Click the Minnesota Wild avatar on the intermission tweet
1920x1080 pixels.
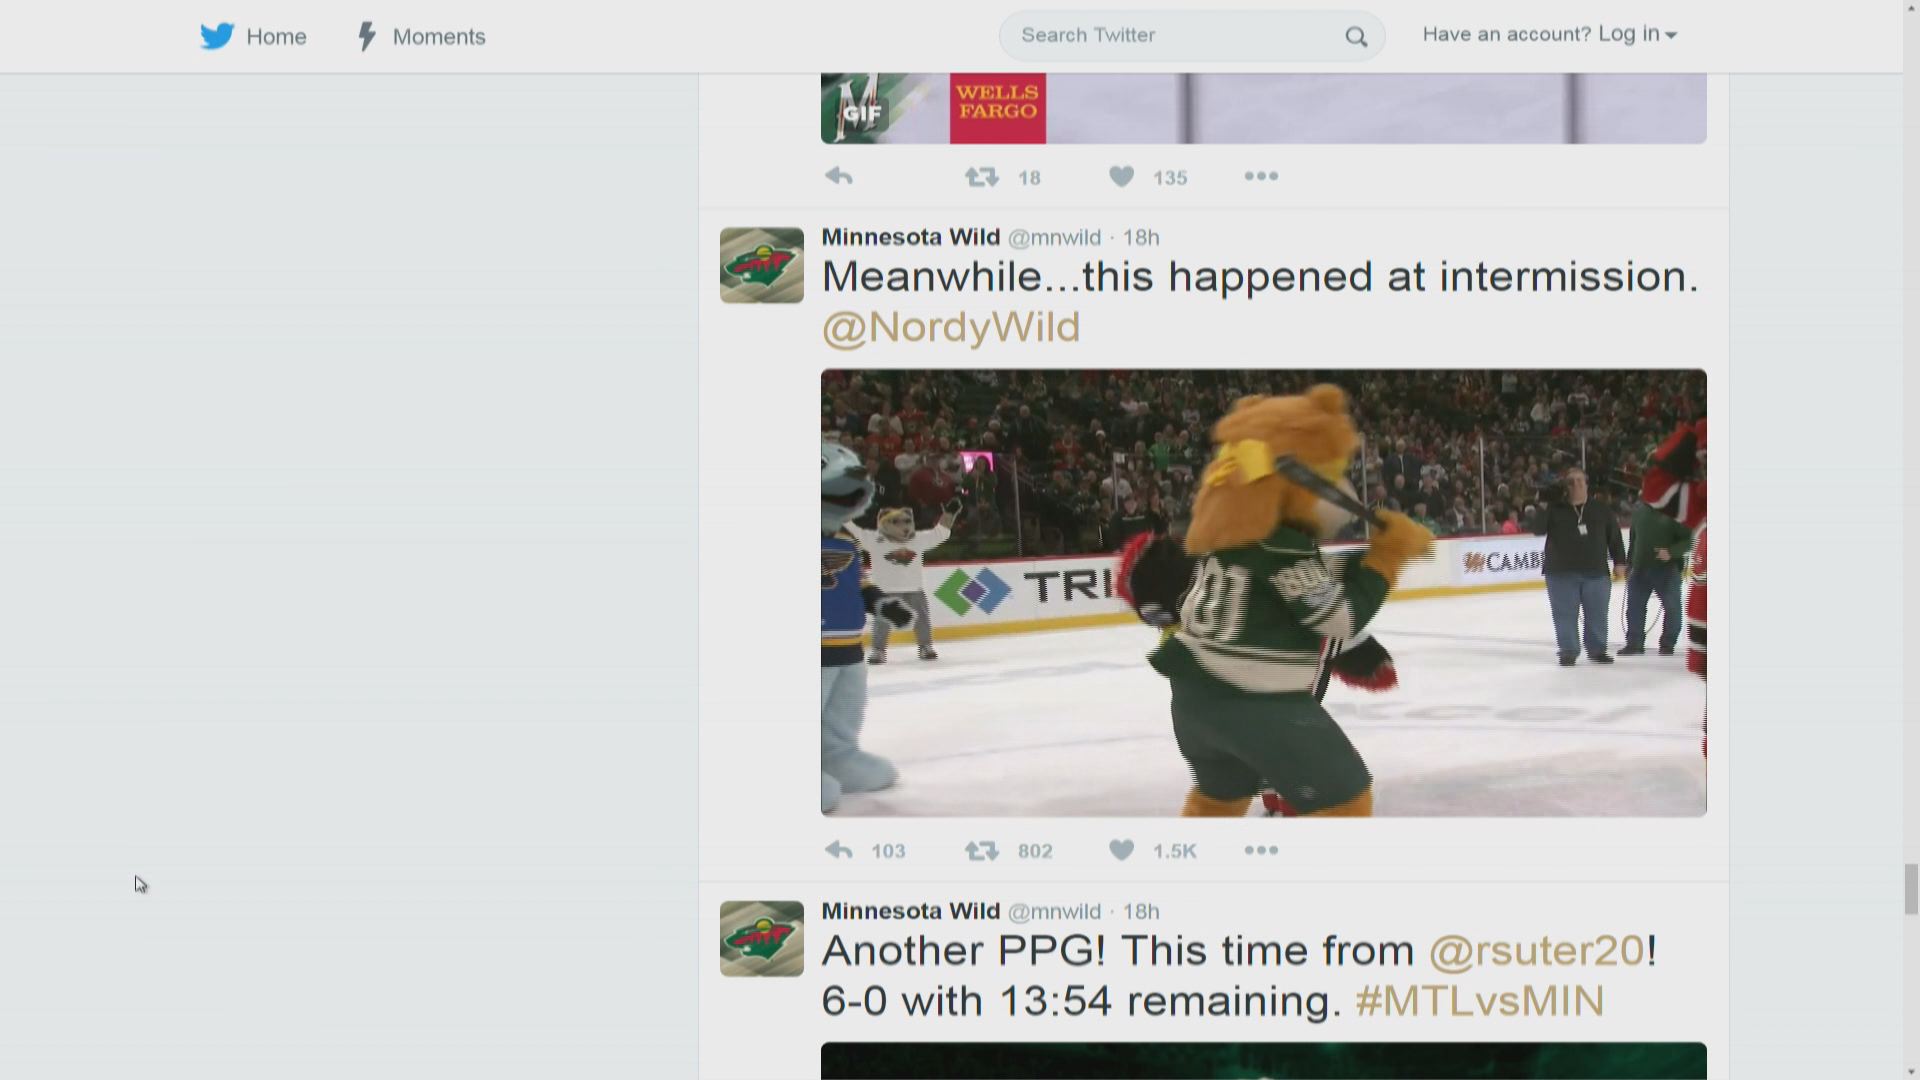click(762, 265)
